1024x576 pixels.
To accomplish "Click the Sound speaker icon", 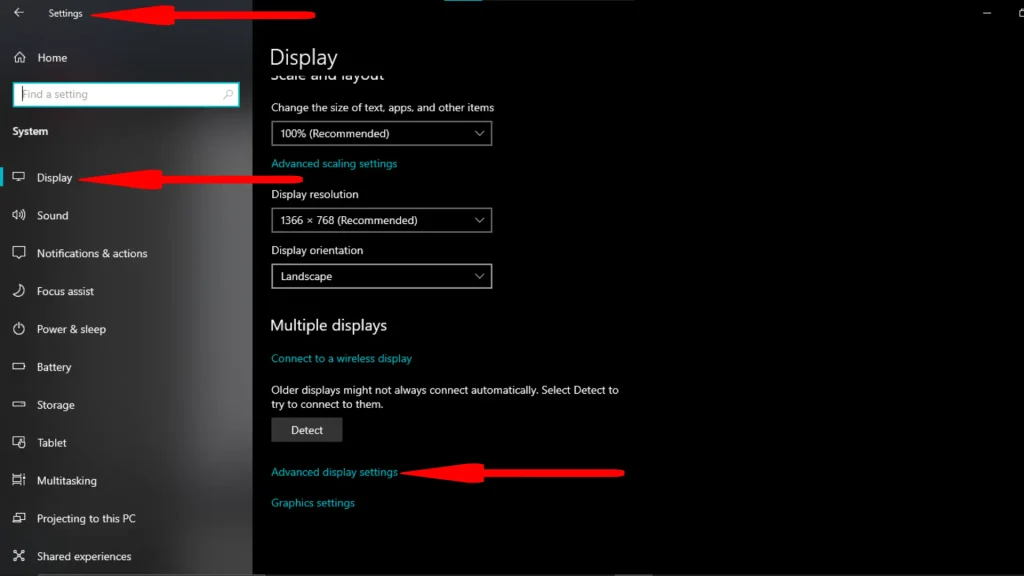I will point(19,215).
